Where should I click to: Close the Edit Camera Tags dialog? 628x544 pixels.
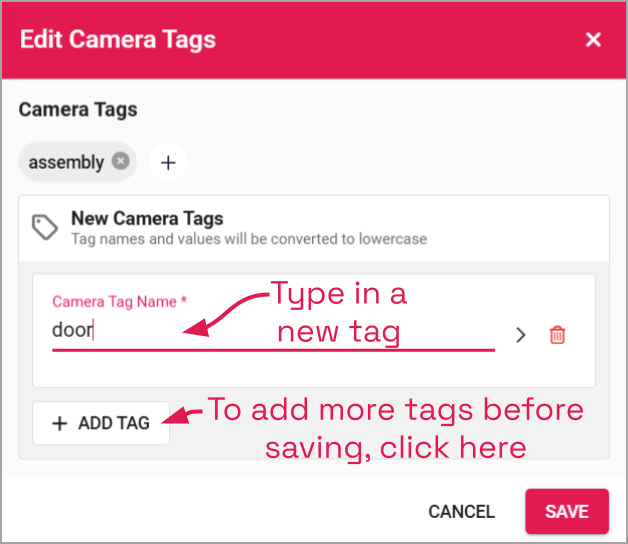[593, 39]
